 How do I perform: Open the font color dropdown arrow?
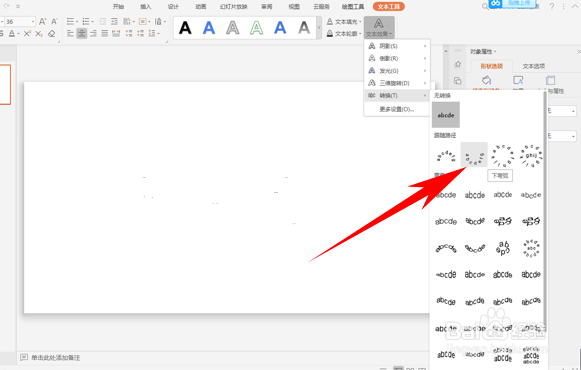tap(19, 34)
